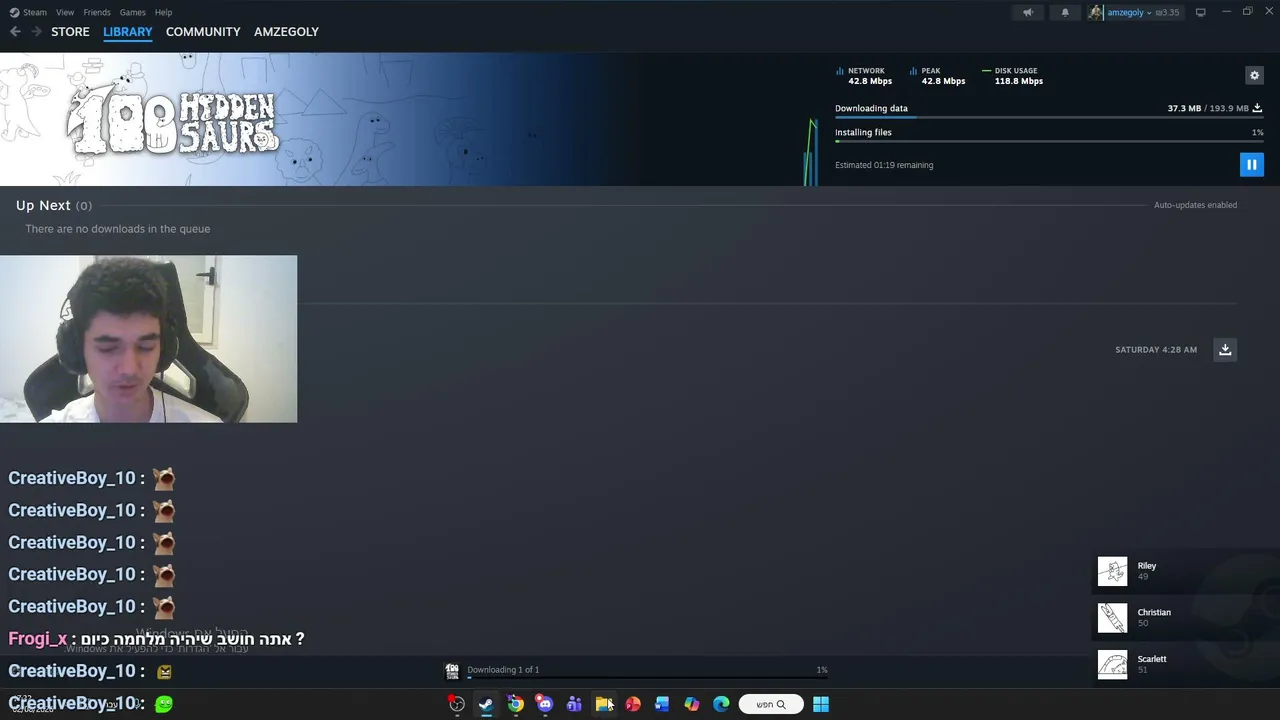Open Google Chrome from the taskbar
This screenshot has width=1280, height=720.
[515, 704]
